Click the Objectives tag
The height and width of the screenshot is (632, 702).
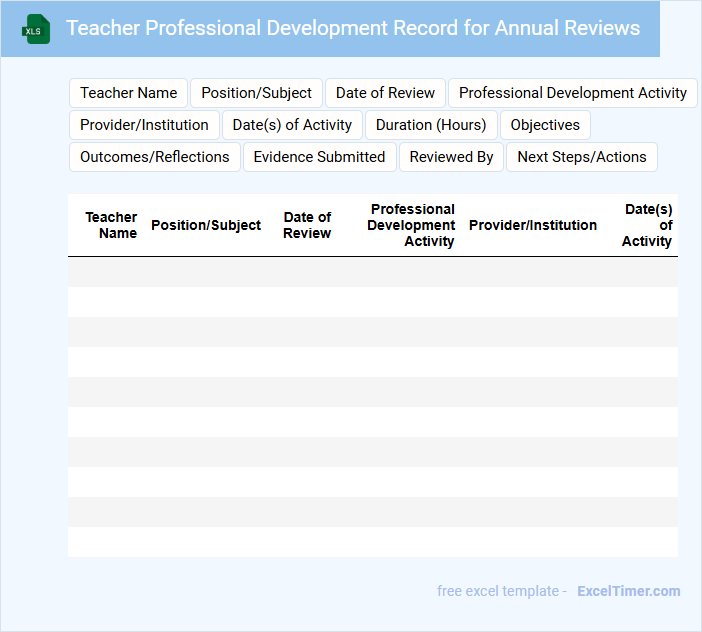point(545,125)
